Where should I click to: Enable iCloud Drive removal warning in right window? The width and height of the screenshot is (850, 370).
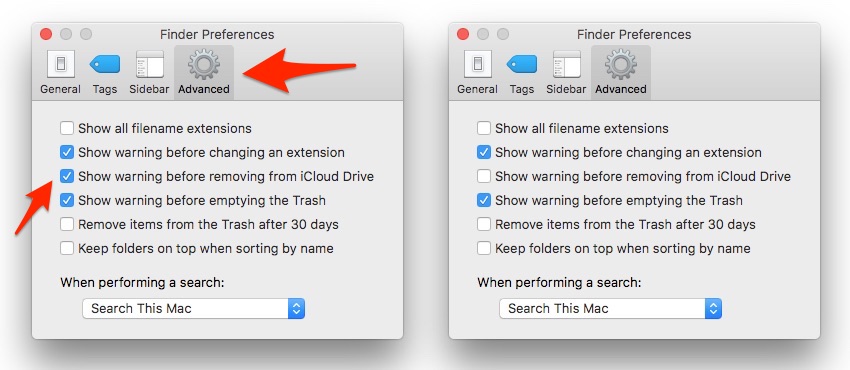[x=484, y=177]
